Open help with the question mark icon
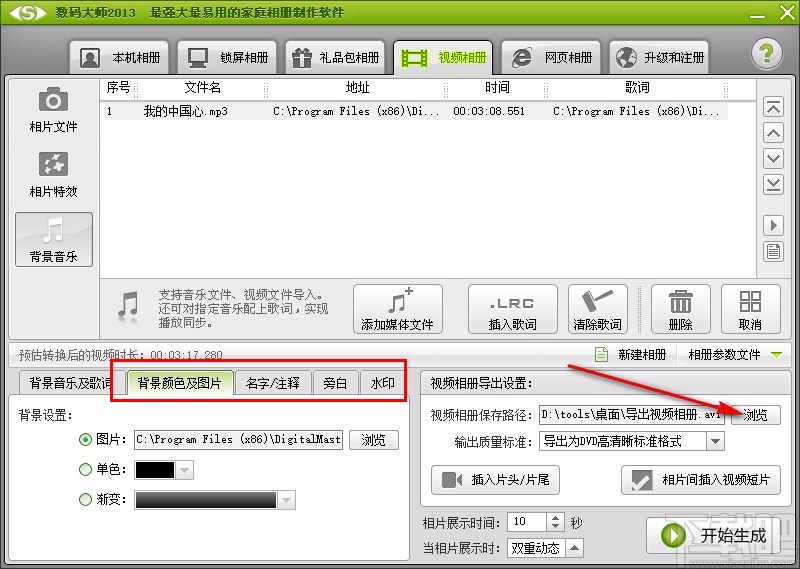Viewport: 800px width, 569px height. (x=766, y=54)
